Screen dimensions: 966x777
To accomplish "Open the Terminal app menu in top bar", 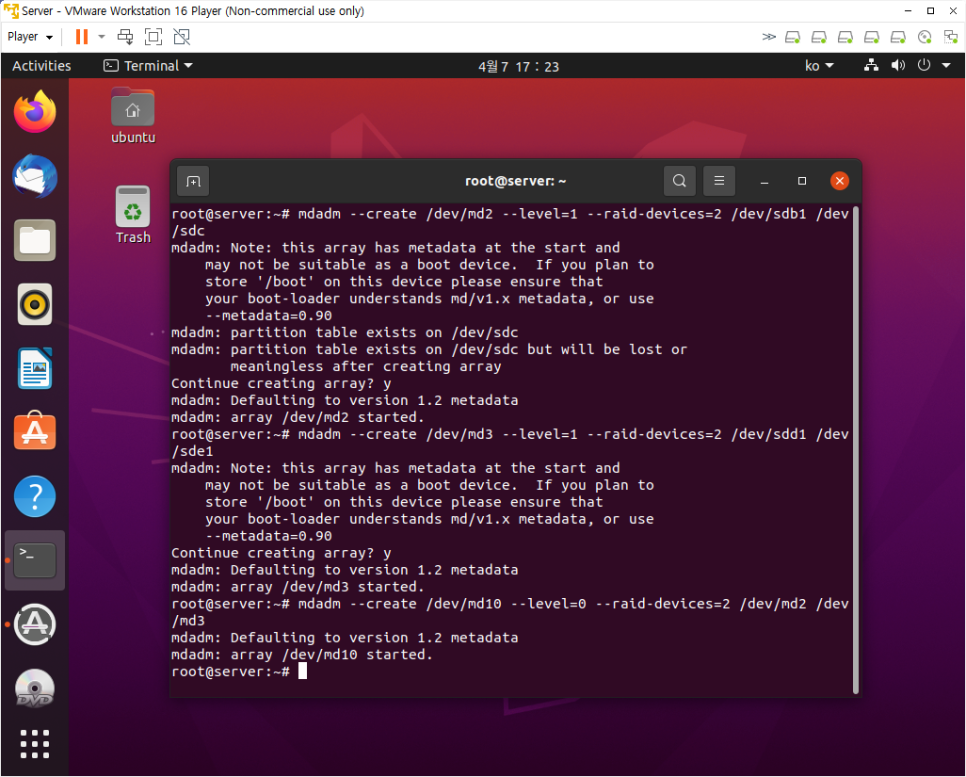I will point(148,65).
